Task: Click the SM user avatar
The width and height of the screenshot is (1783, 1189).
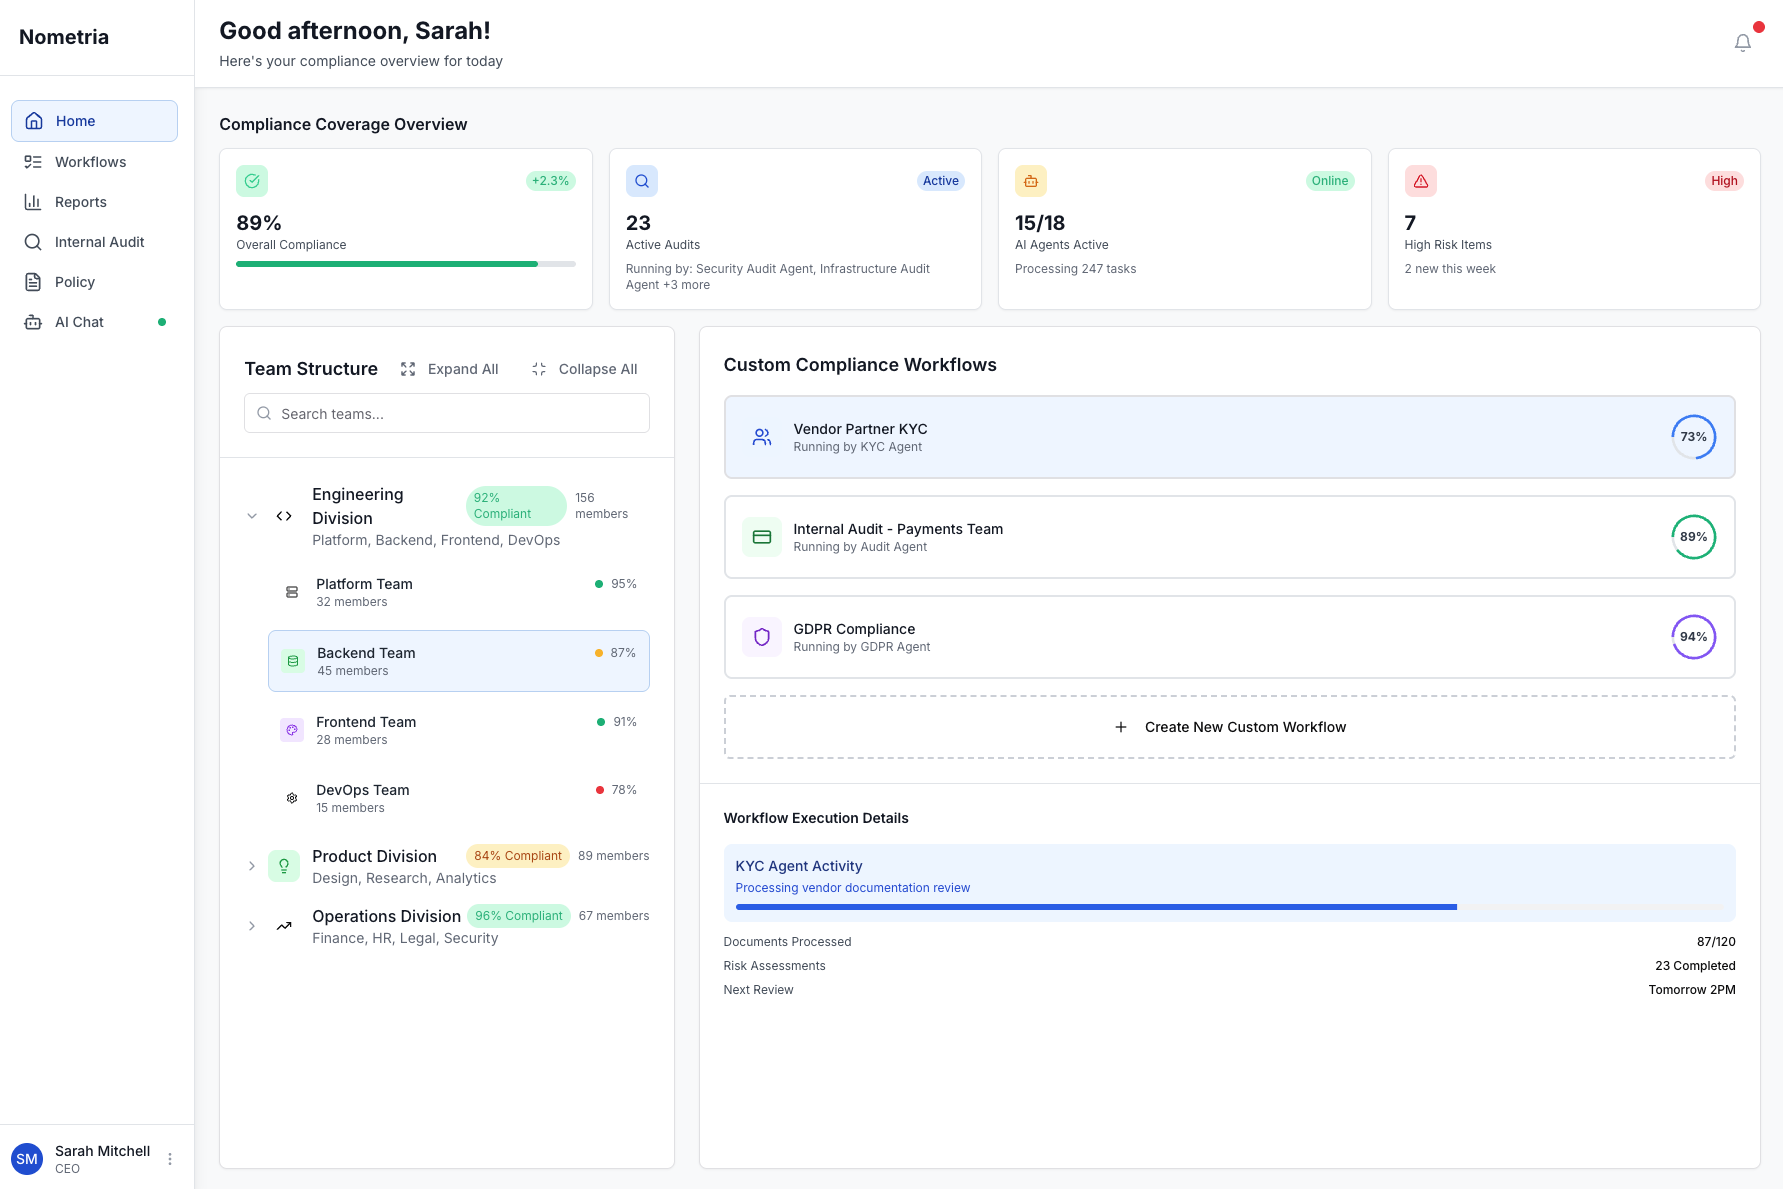Action: pos(27,1159)
